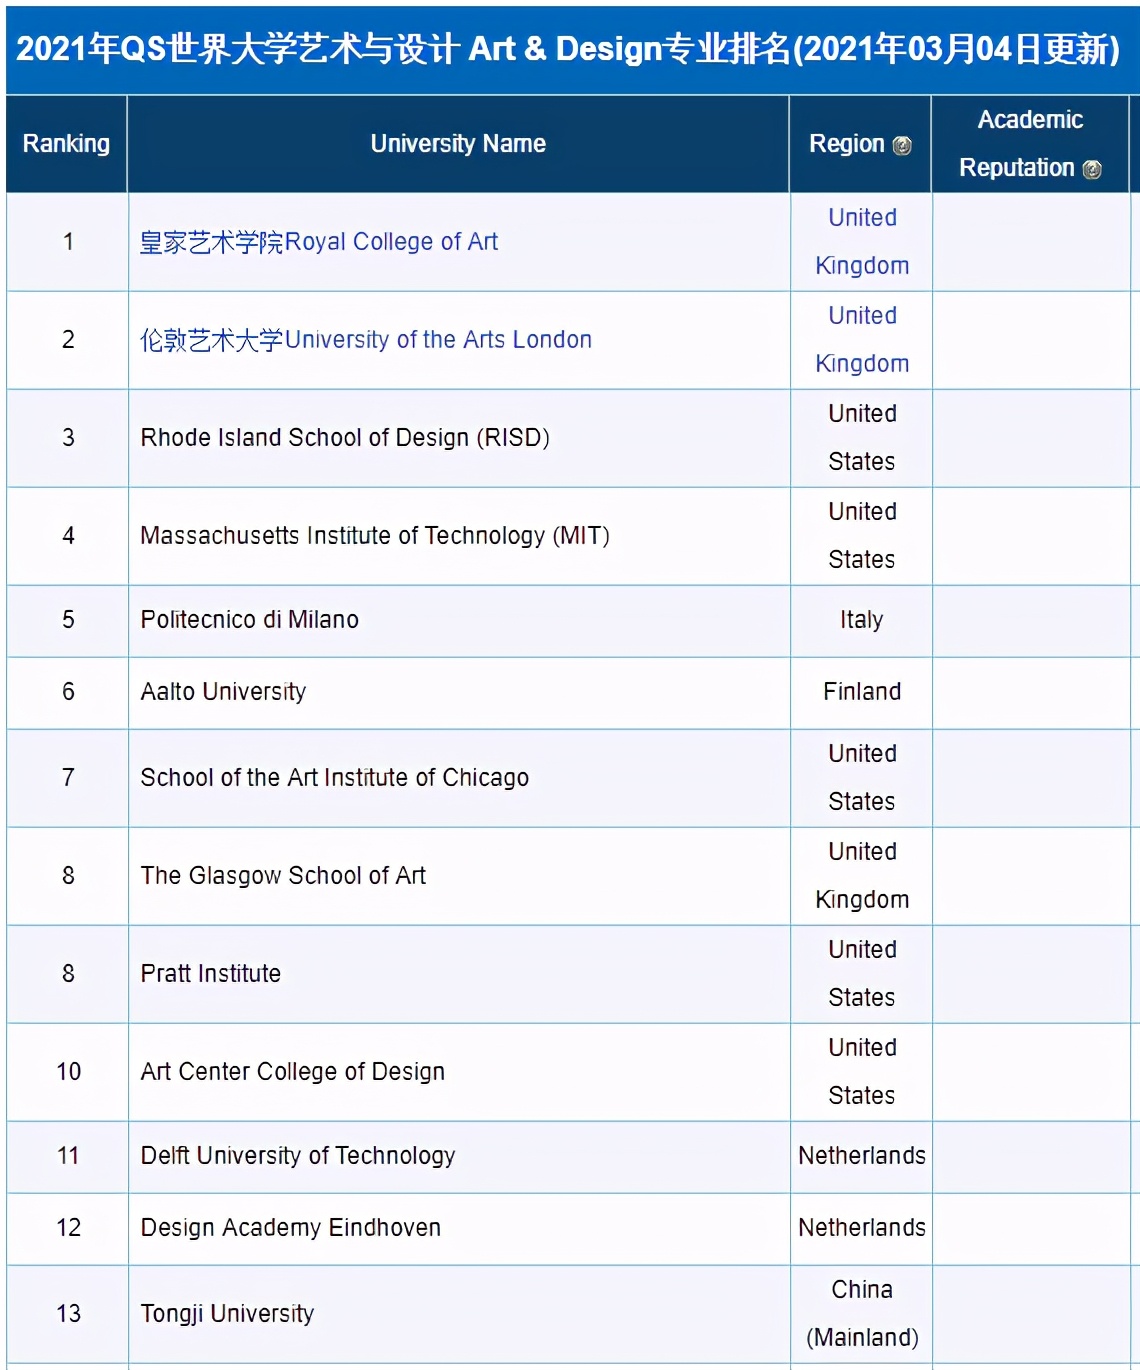Click United States in the MIT row

tap(862, 536)
